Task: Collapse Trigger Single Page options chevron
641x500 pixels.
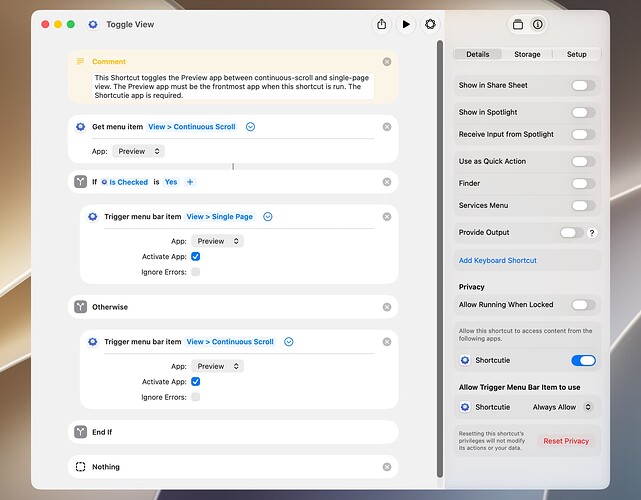Action: (x=268, y=217)
